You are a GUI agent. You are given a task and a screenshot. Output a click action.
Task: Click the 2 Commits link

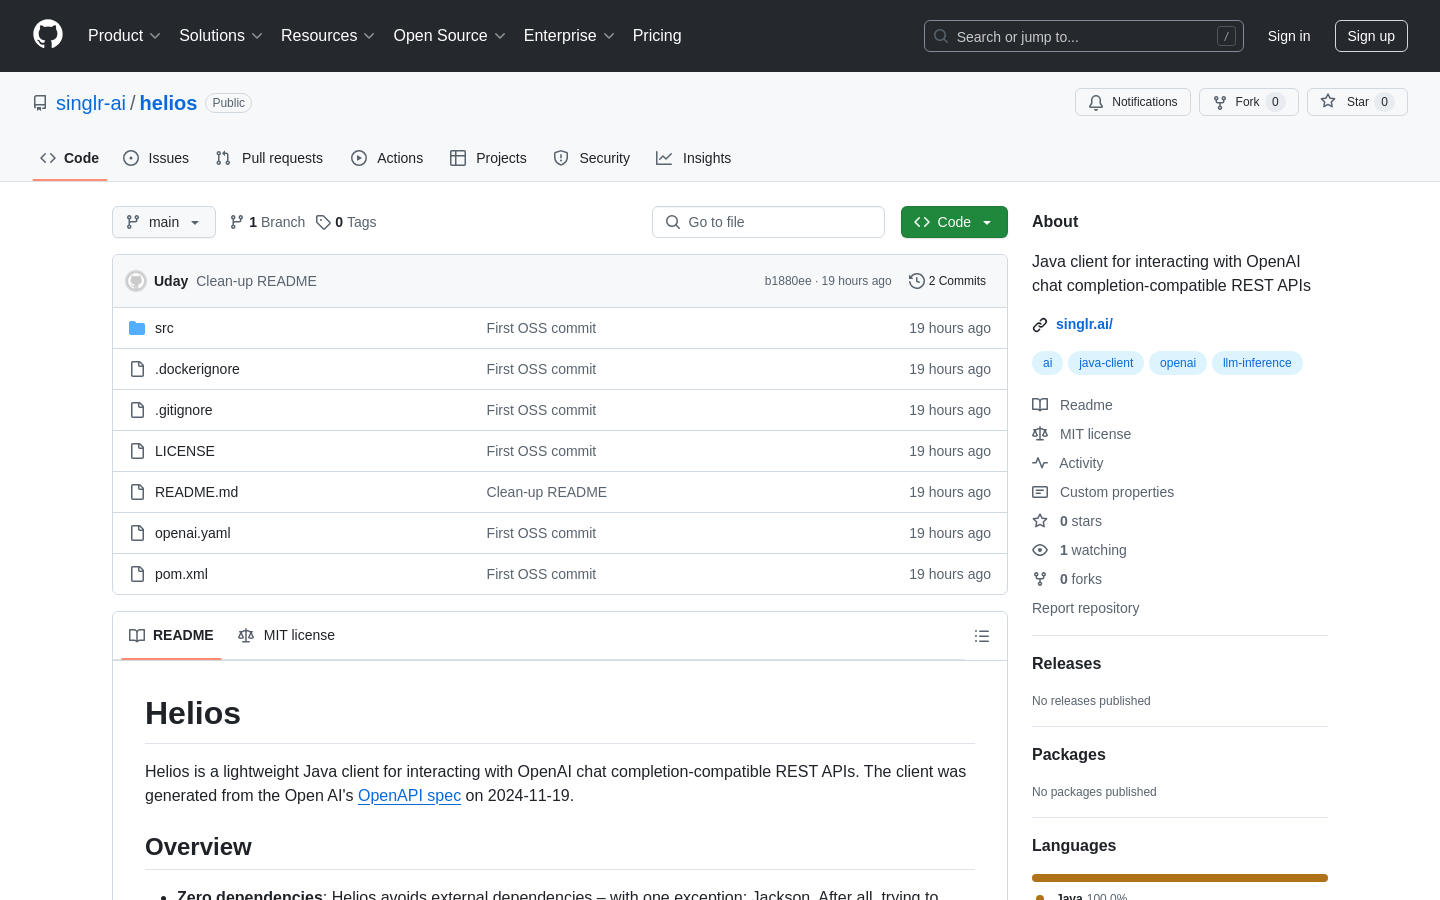(947, 281)
